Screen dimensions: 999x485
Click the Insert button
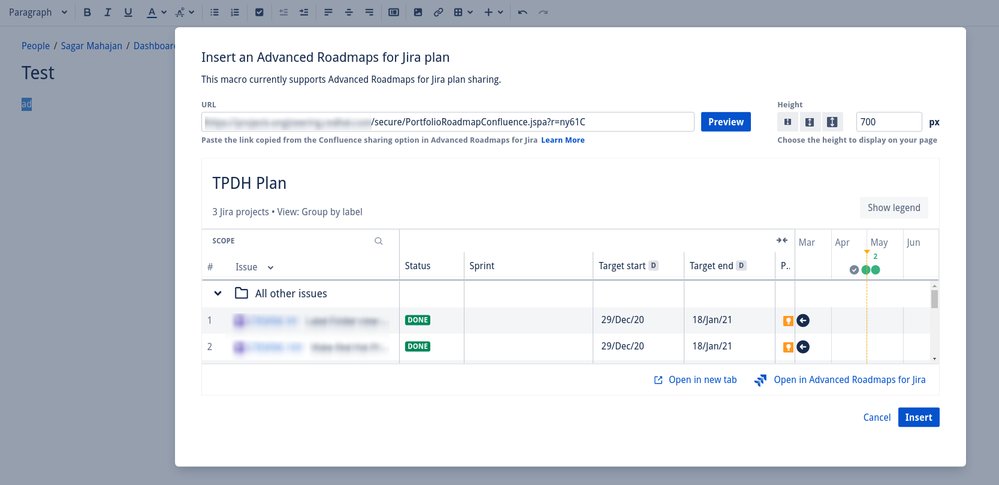(919, 417)
